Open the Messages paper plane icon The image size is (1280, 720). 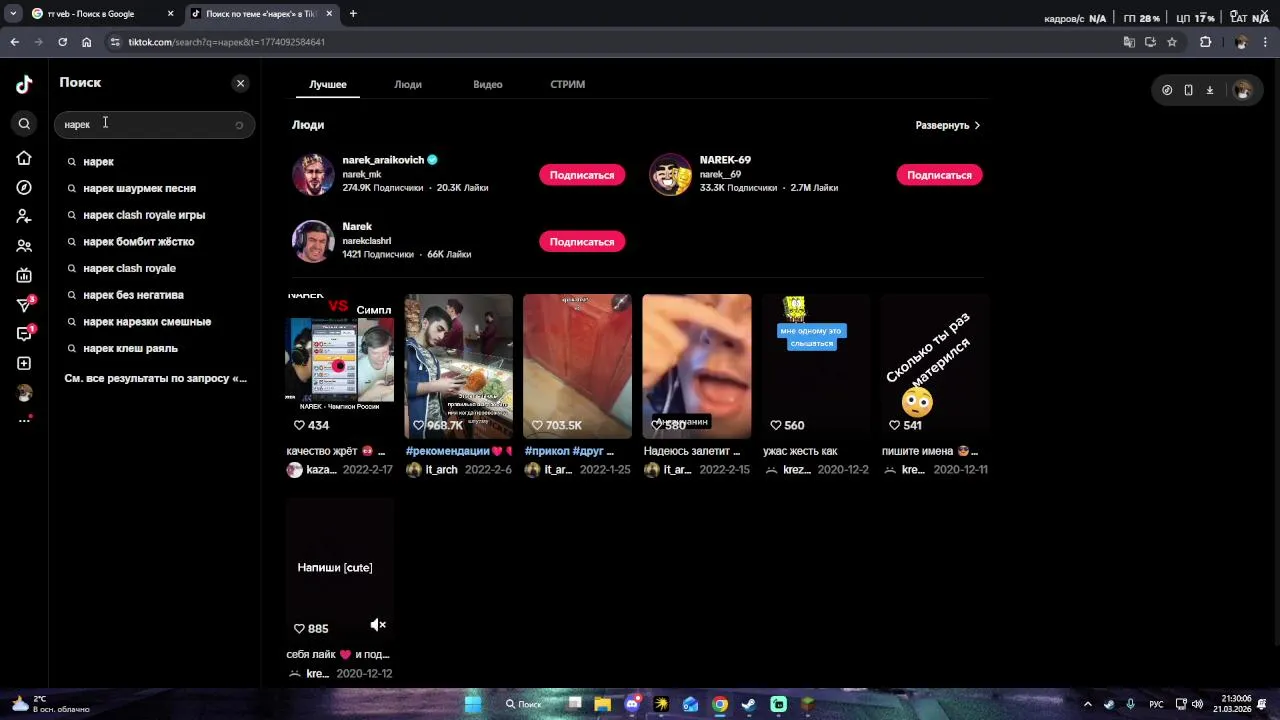coord(24,305)
